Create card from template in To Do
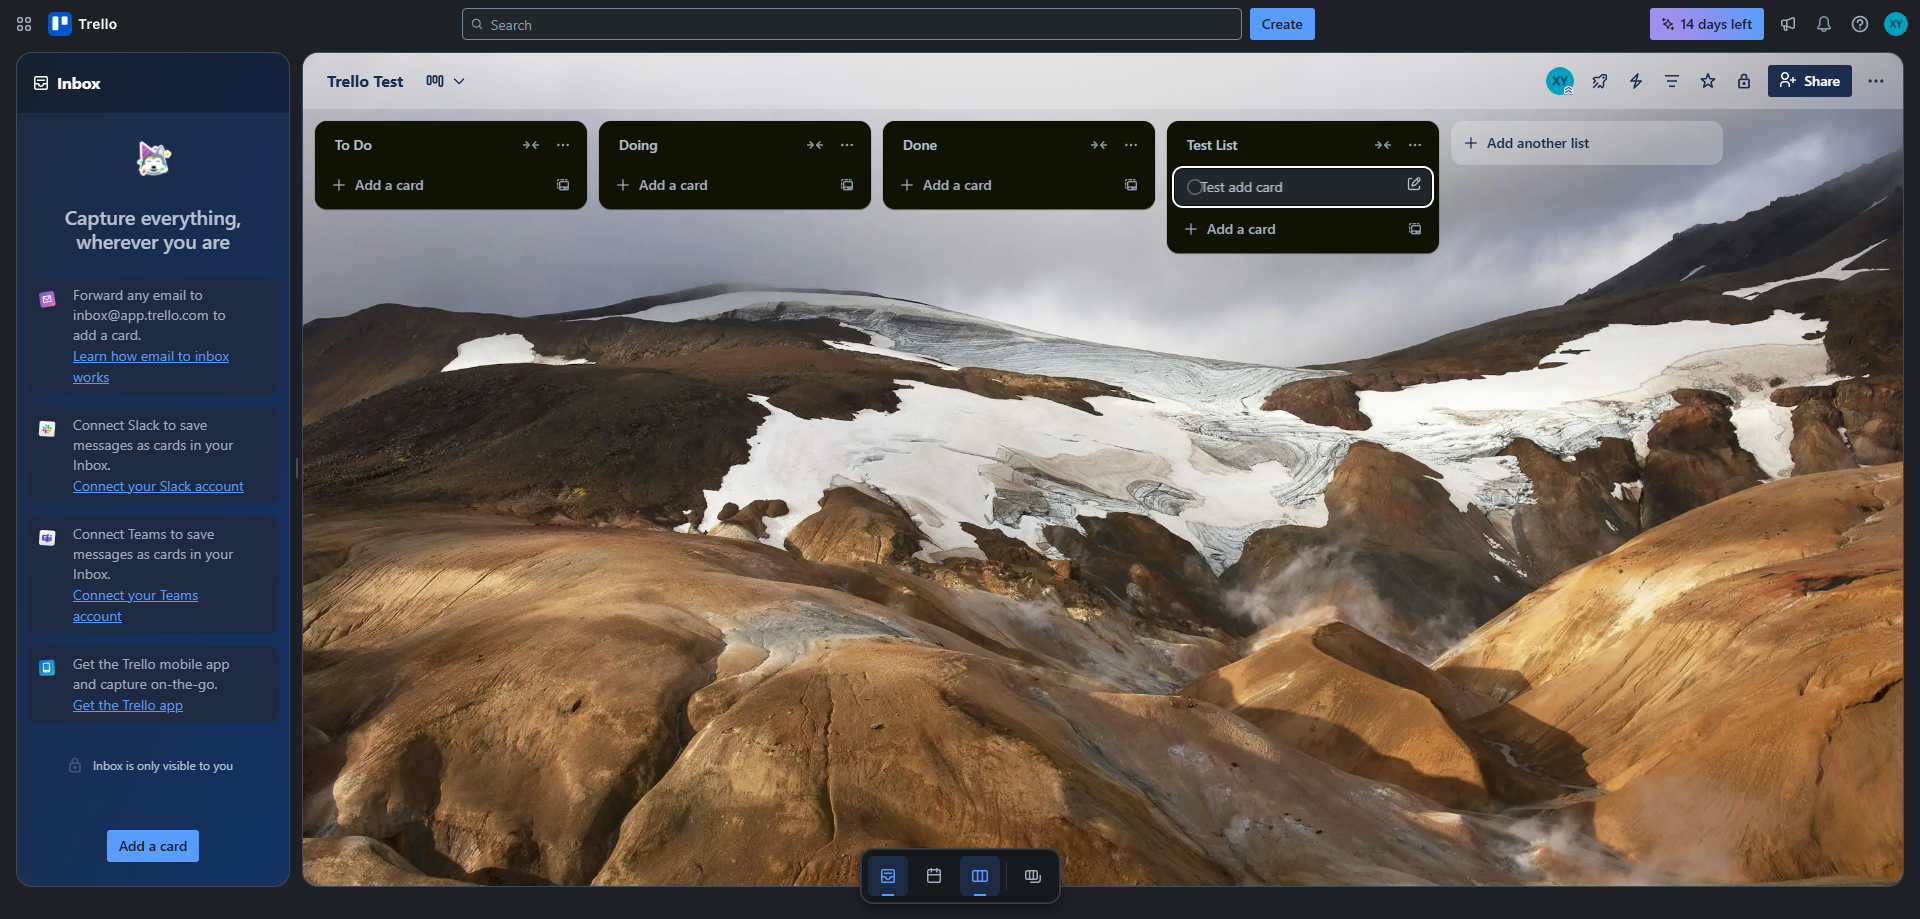This screenshot has height=919, width=1920. [x=563, y=185]
